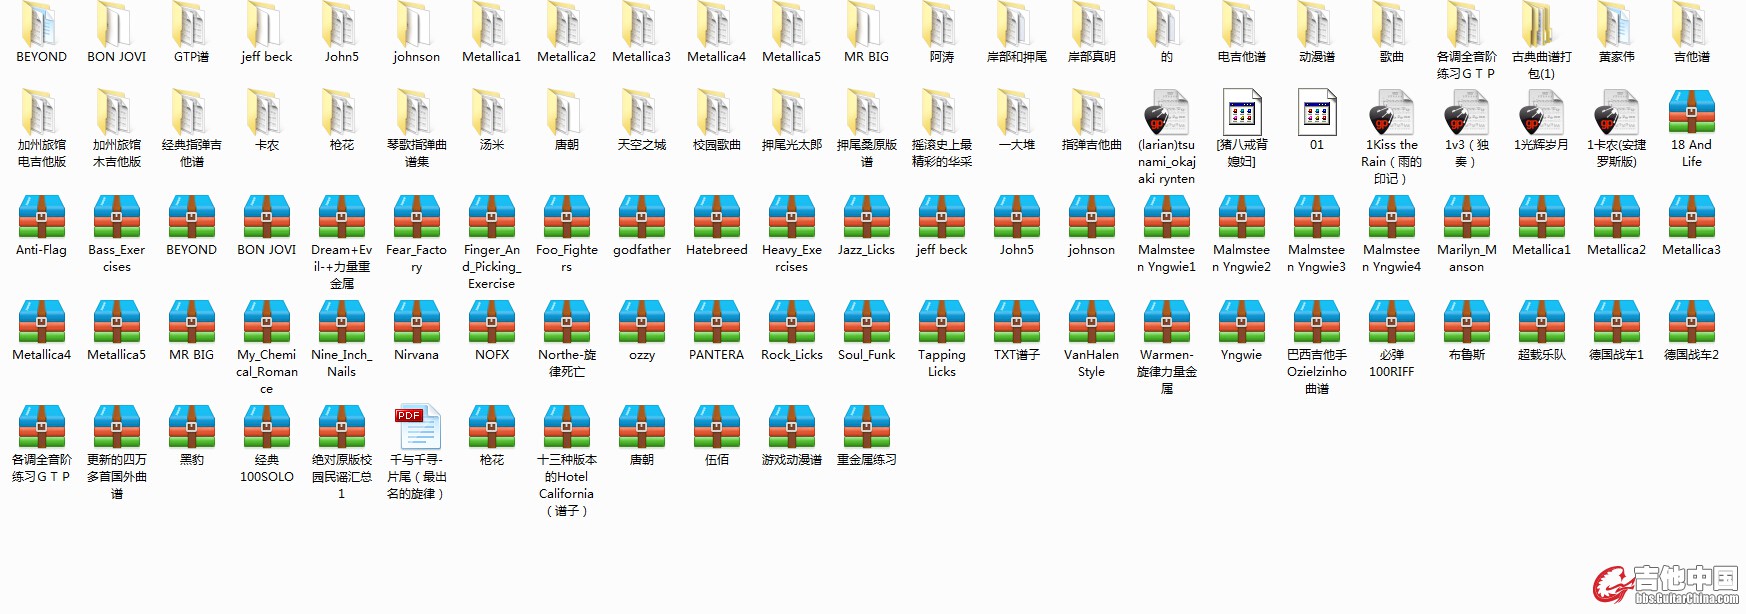Click the 超载乐队 archive icon
The height and width of the screenshot is (614, 1746).
[1542, 322]
